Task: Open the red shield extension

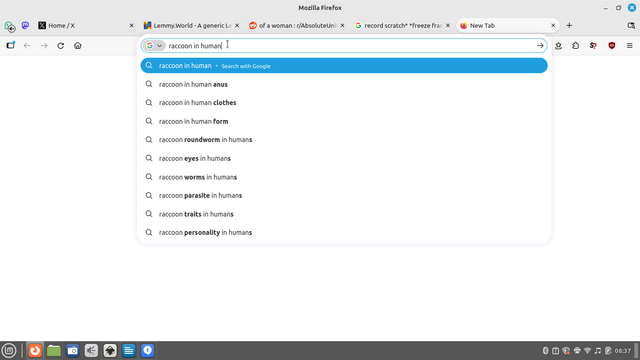Action: tap(611, 46)
